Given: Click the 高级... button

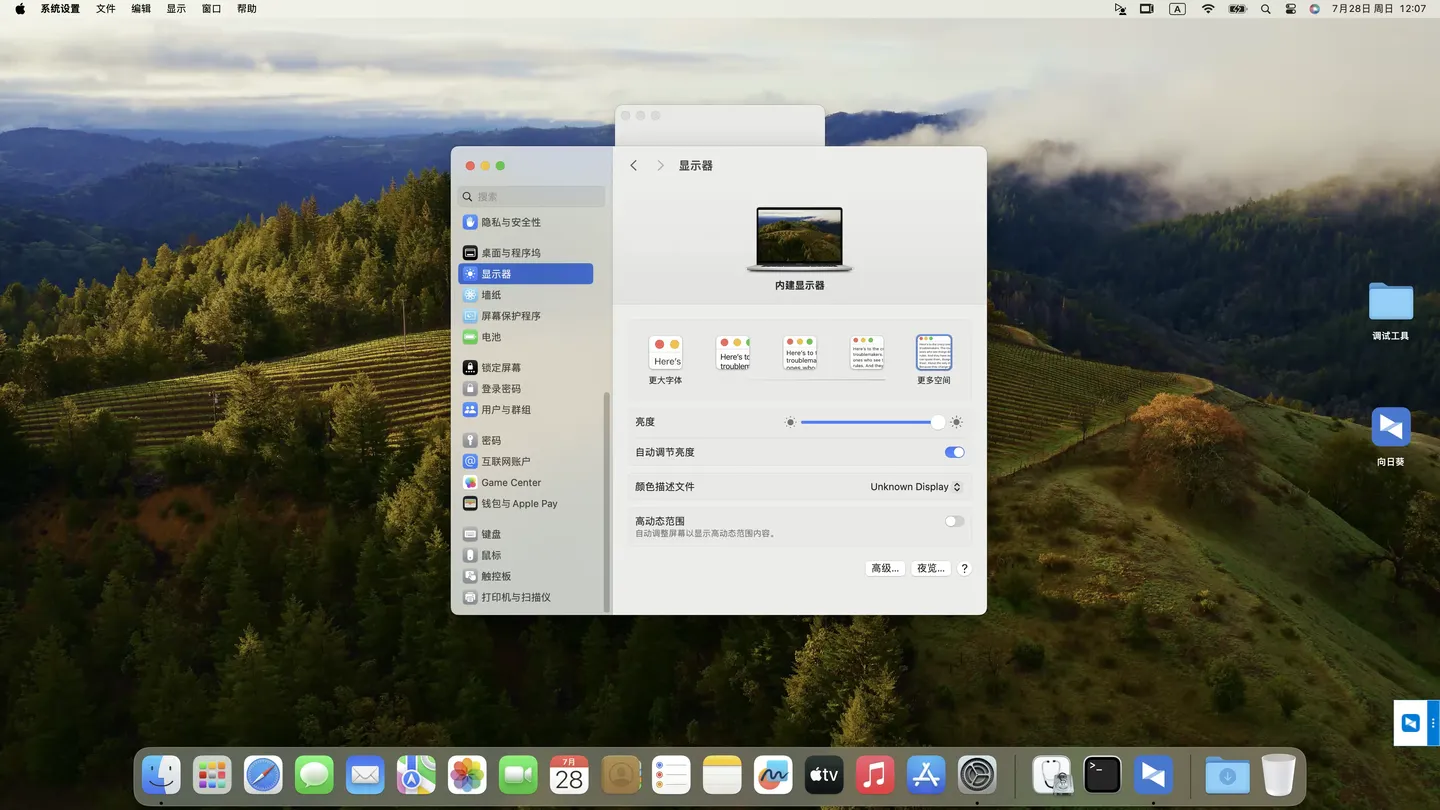Looking at the screenshot, I should tap(885, 568).
